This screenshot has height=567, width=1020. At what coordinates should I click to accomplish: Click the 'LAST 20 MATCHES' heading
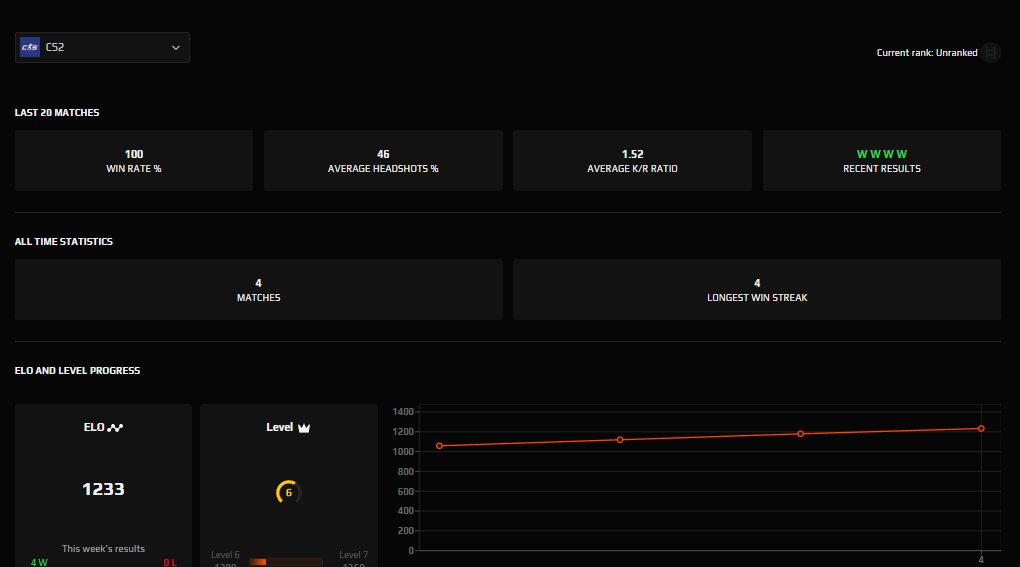[x=57, y=112]
